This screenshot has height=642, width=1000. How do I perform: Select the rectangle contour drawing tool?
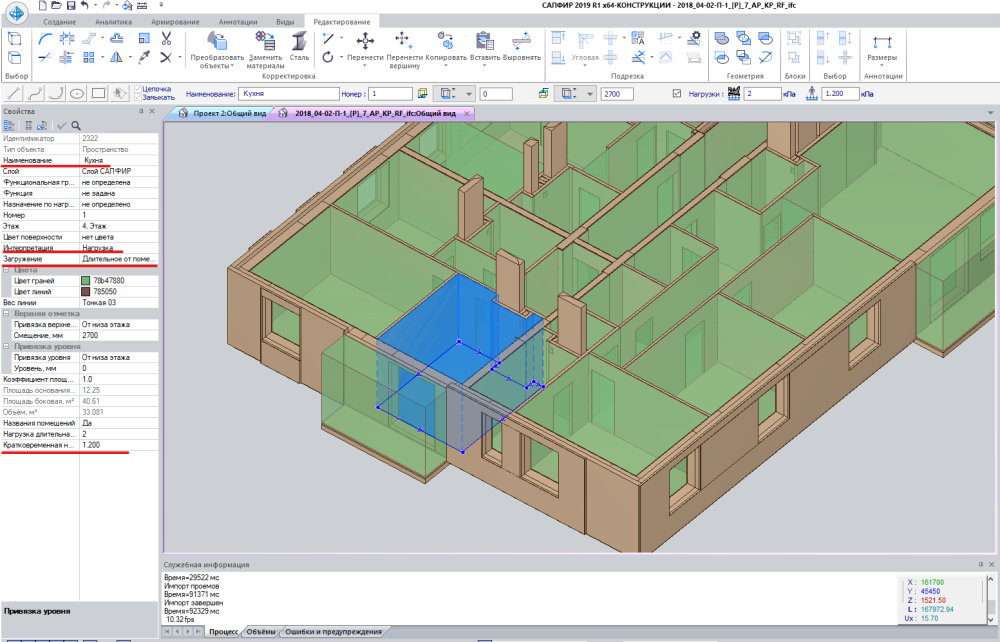(x=98, y=94)
